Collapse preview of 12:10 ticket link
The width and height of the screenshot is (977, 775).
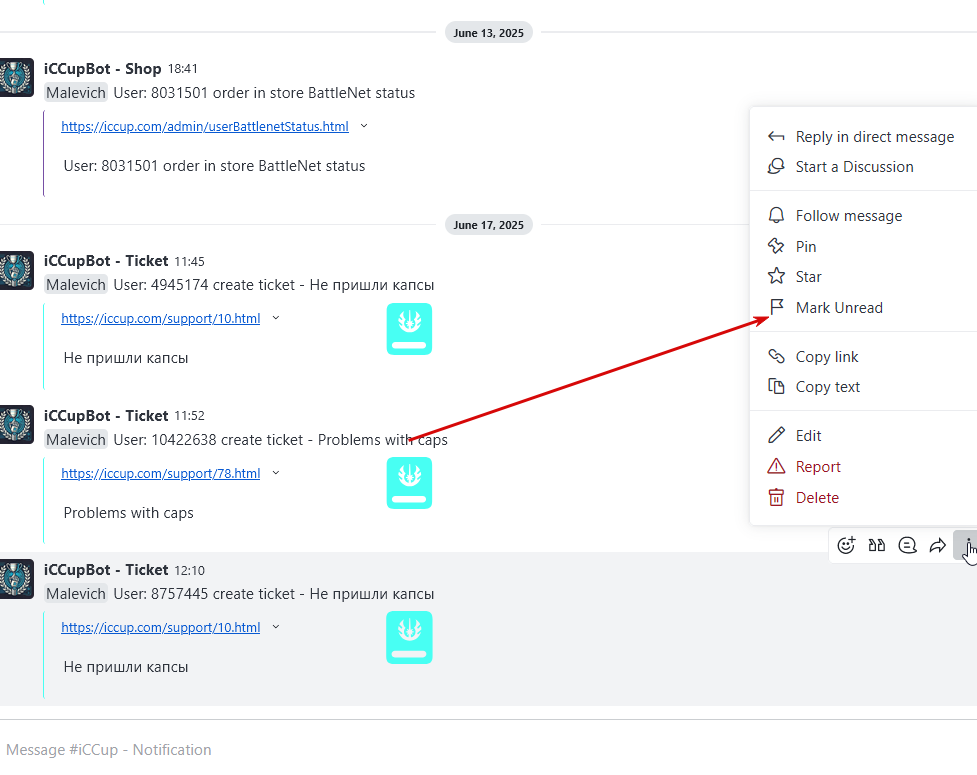click(x=275, y=627)
